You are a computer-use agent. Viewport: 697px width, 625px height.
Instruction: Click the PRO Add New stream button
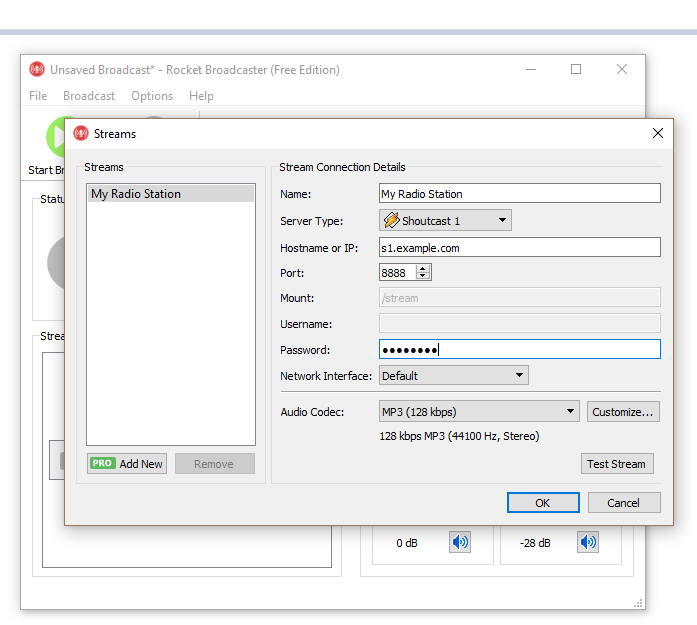click(x=127, y=464)
